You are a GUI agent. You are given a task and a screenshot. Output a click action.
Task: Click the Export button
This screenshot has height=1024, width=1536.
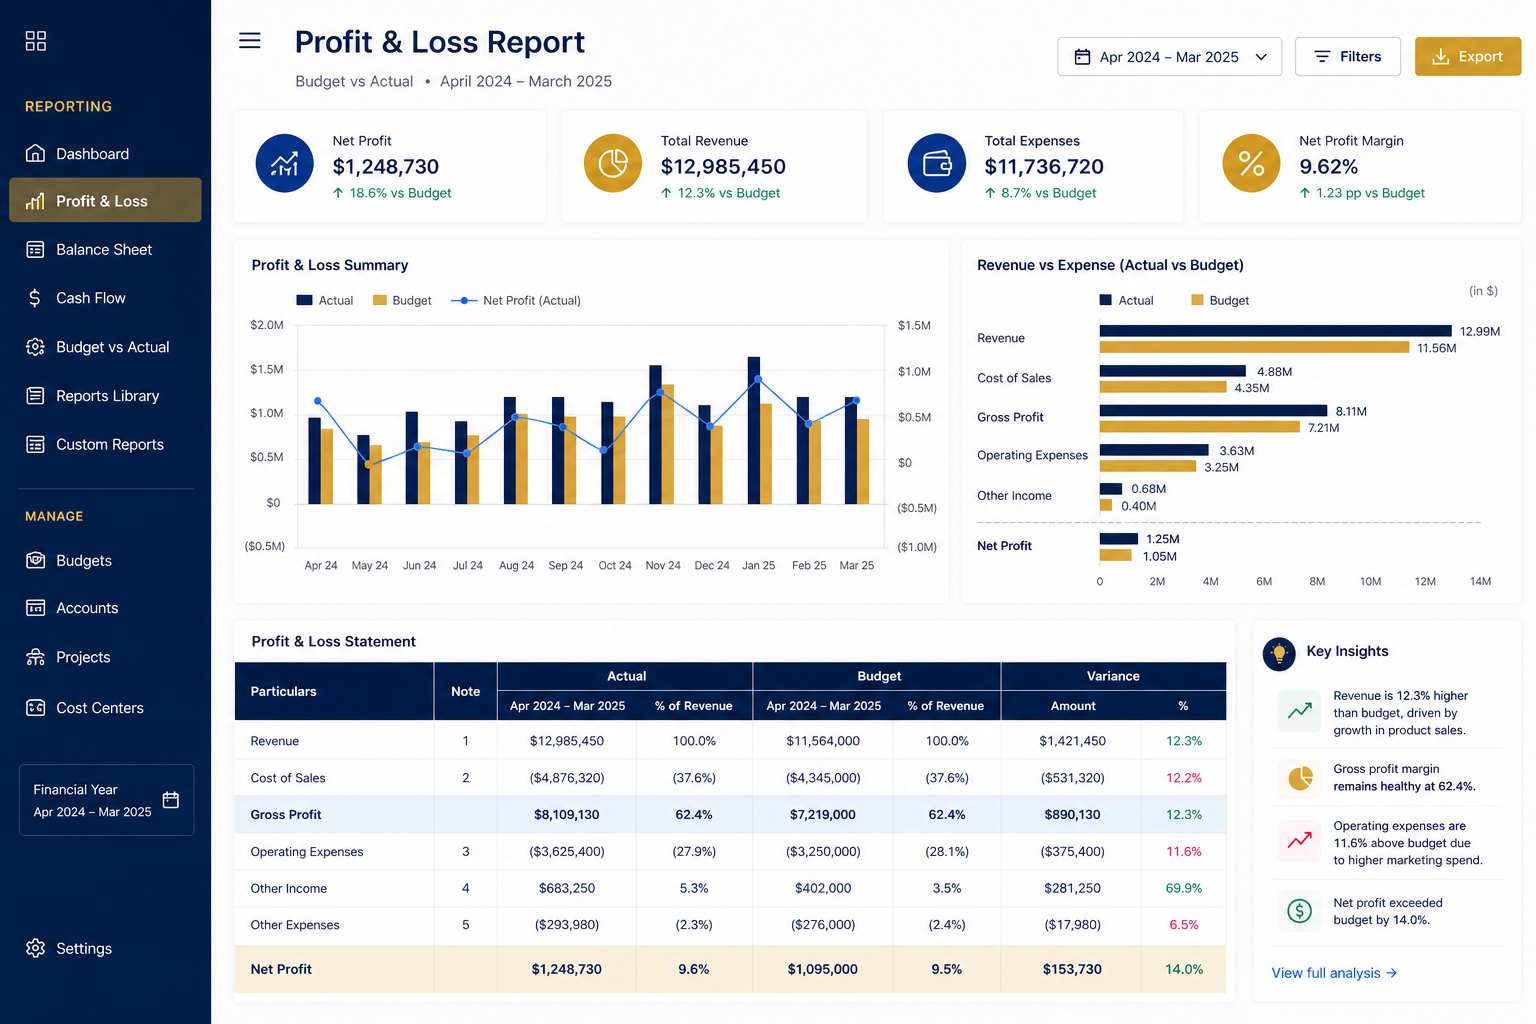[x=1468, y=57]
